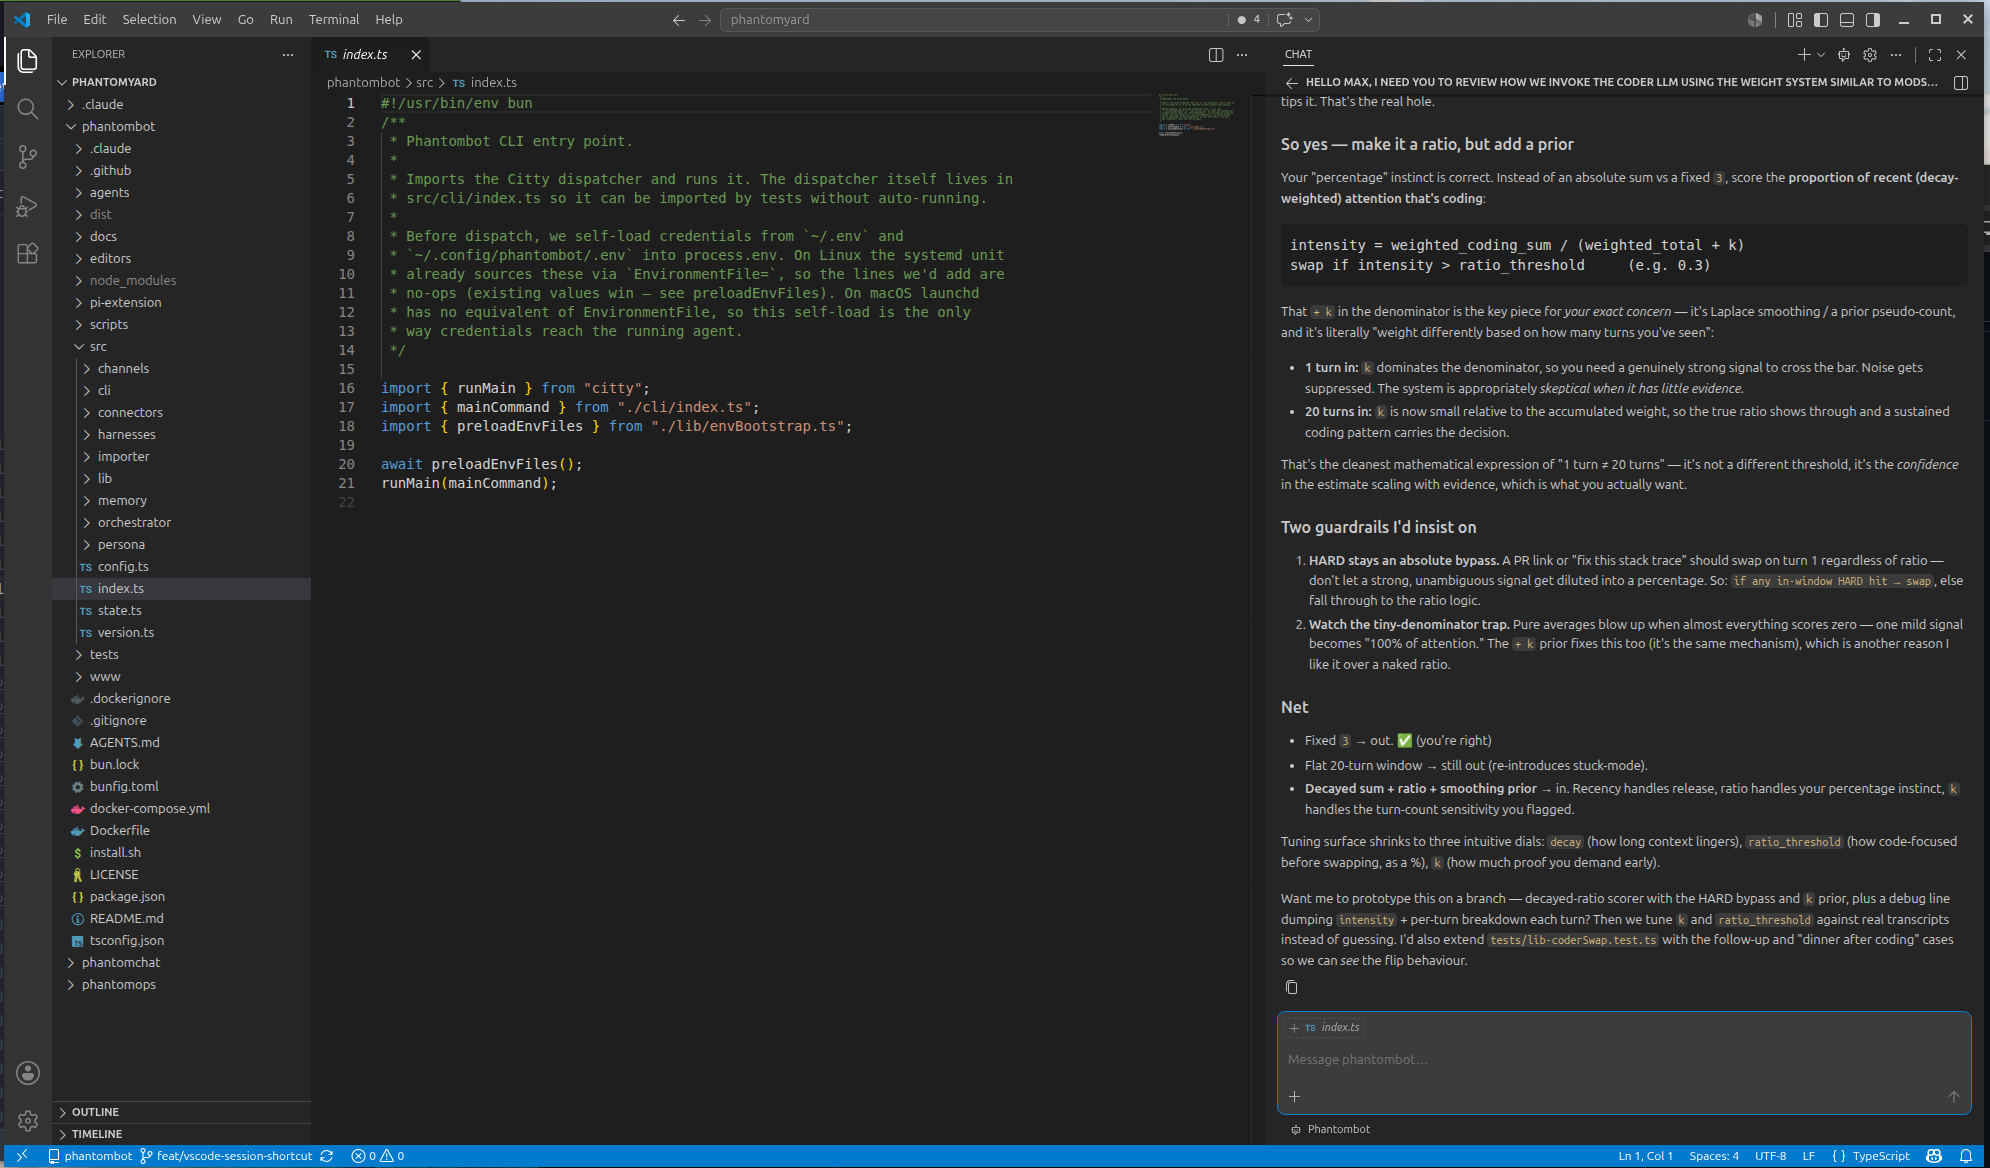Open the Accounts menu icon
The width and height of the screenshot is (1990, 1168).
(28, 1073)
